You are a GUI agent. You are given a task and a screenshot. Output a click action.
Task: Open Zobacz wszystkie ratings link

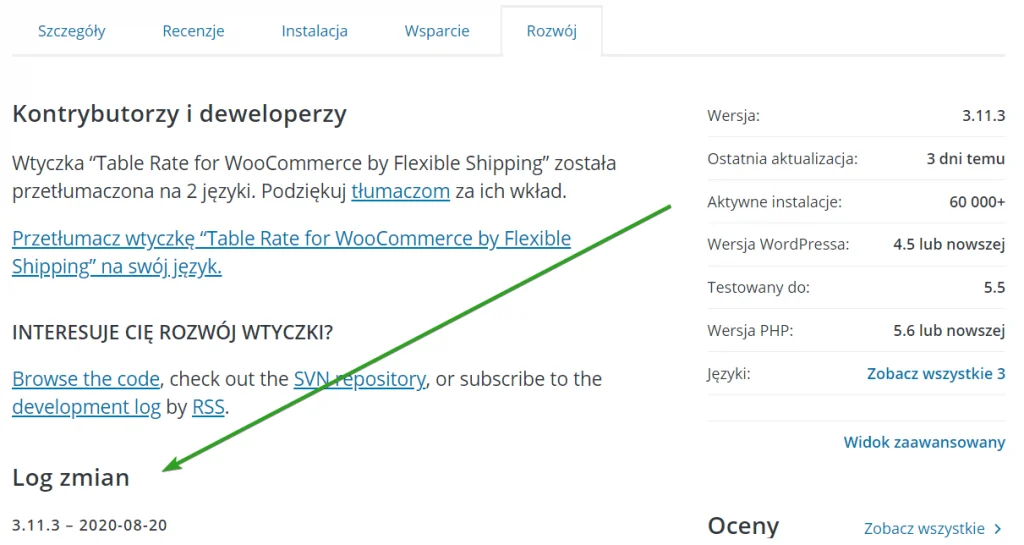click(x=924, y=529)
